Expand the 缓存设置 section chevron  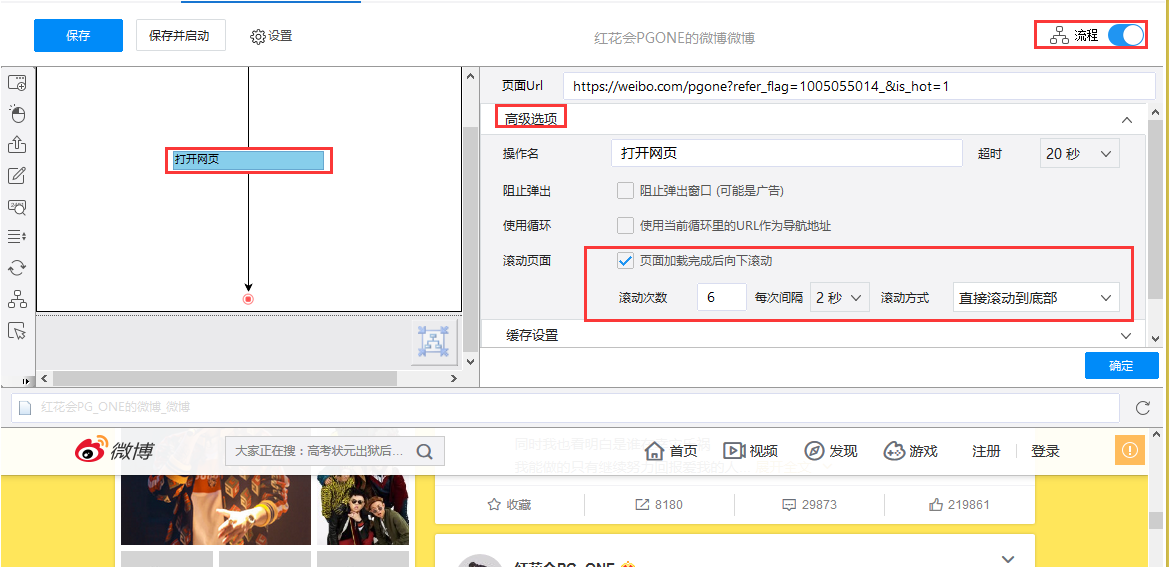(x=1127, y=336)
